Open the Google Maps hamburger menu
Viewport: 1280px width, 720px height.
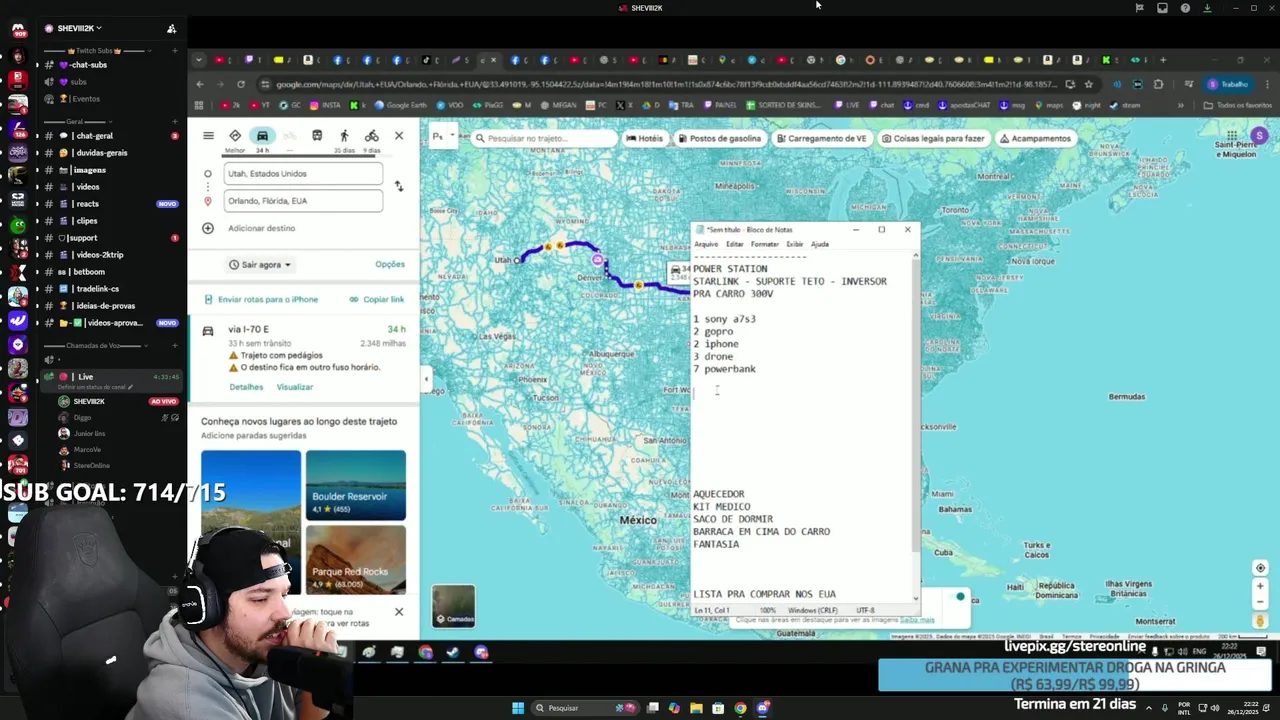click(x=208, y=136)
